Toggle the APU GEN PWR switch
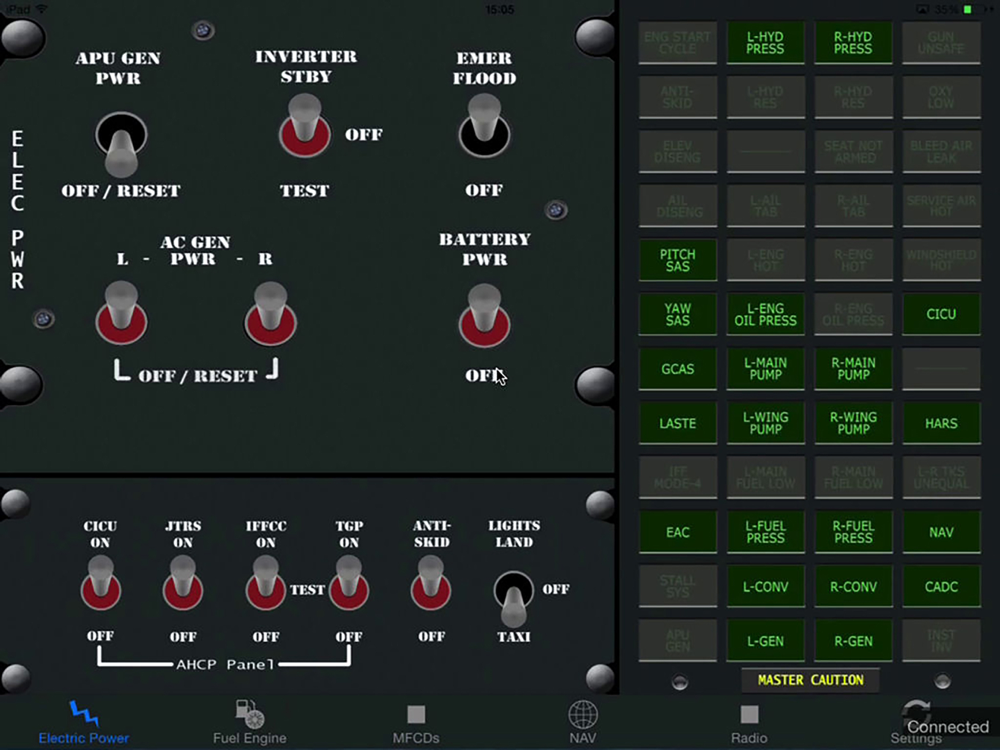The width and height of the screenshot is (1000, 750). (x=121, y=144)
